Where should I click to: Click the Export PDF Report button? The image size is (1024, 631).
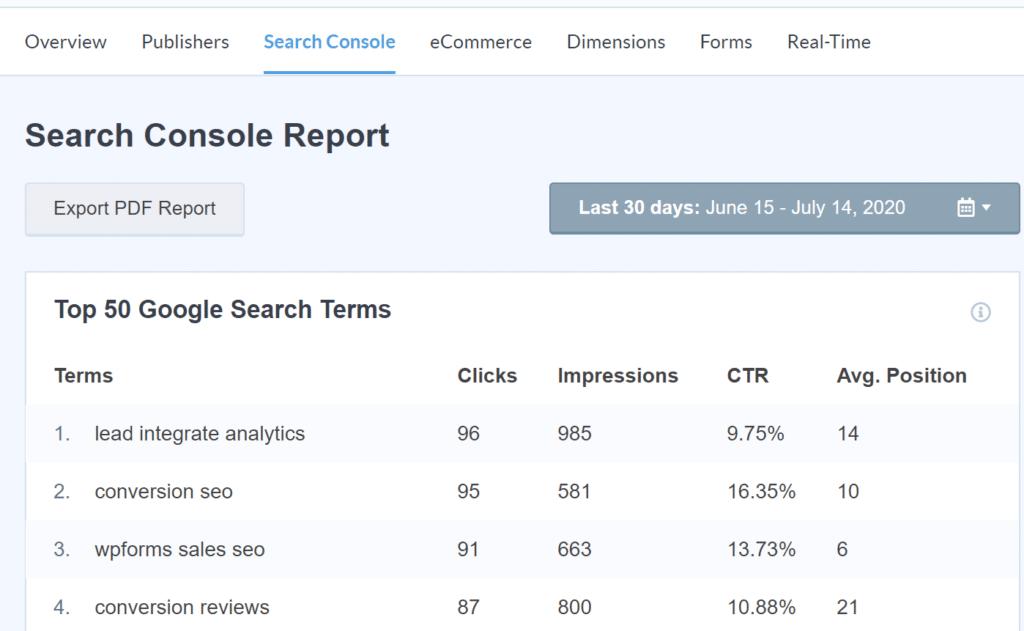point(134,208)
